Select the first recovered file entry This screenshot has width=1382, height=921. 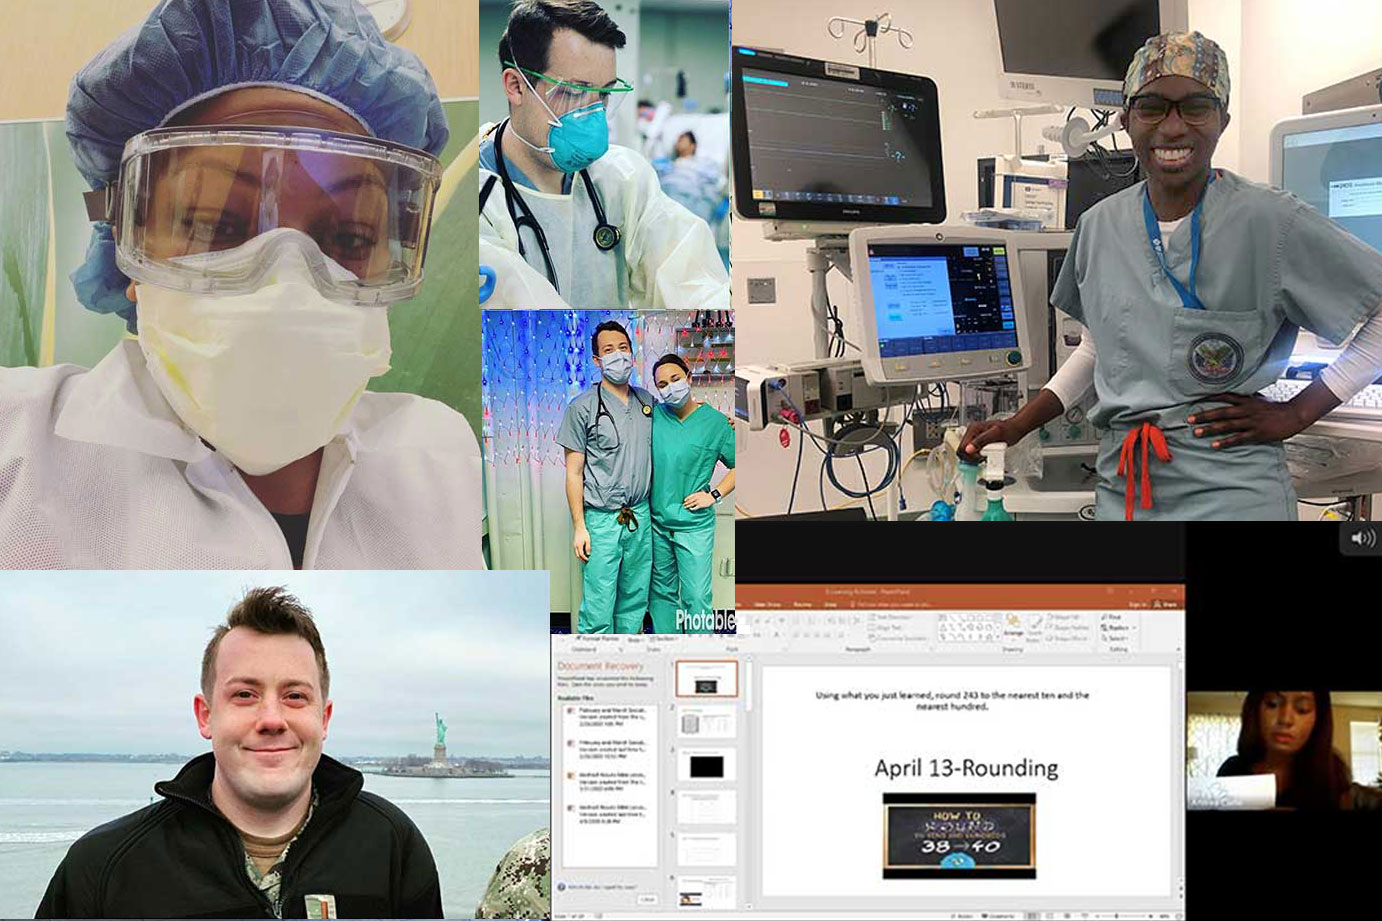coord(609,716)
